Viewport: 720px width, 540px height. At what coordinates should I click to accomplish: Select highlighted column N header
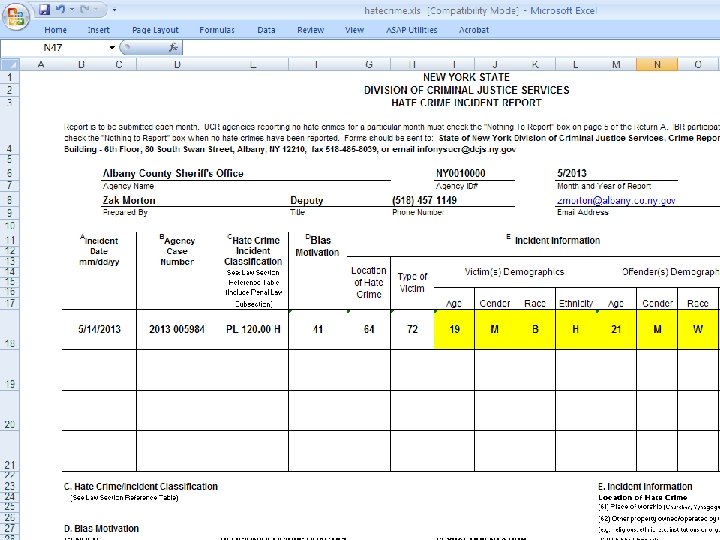point(657,64)
